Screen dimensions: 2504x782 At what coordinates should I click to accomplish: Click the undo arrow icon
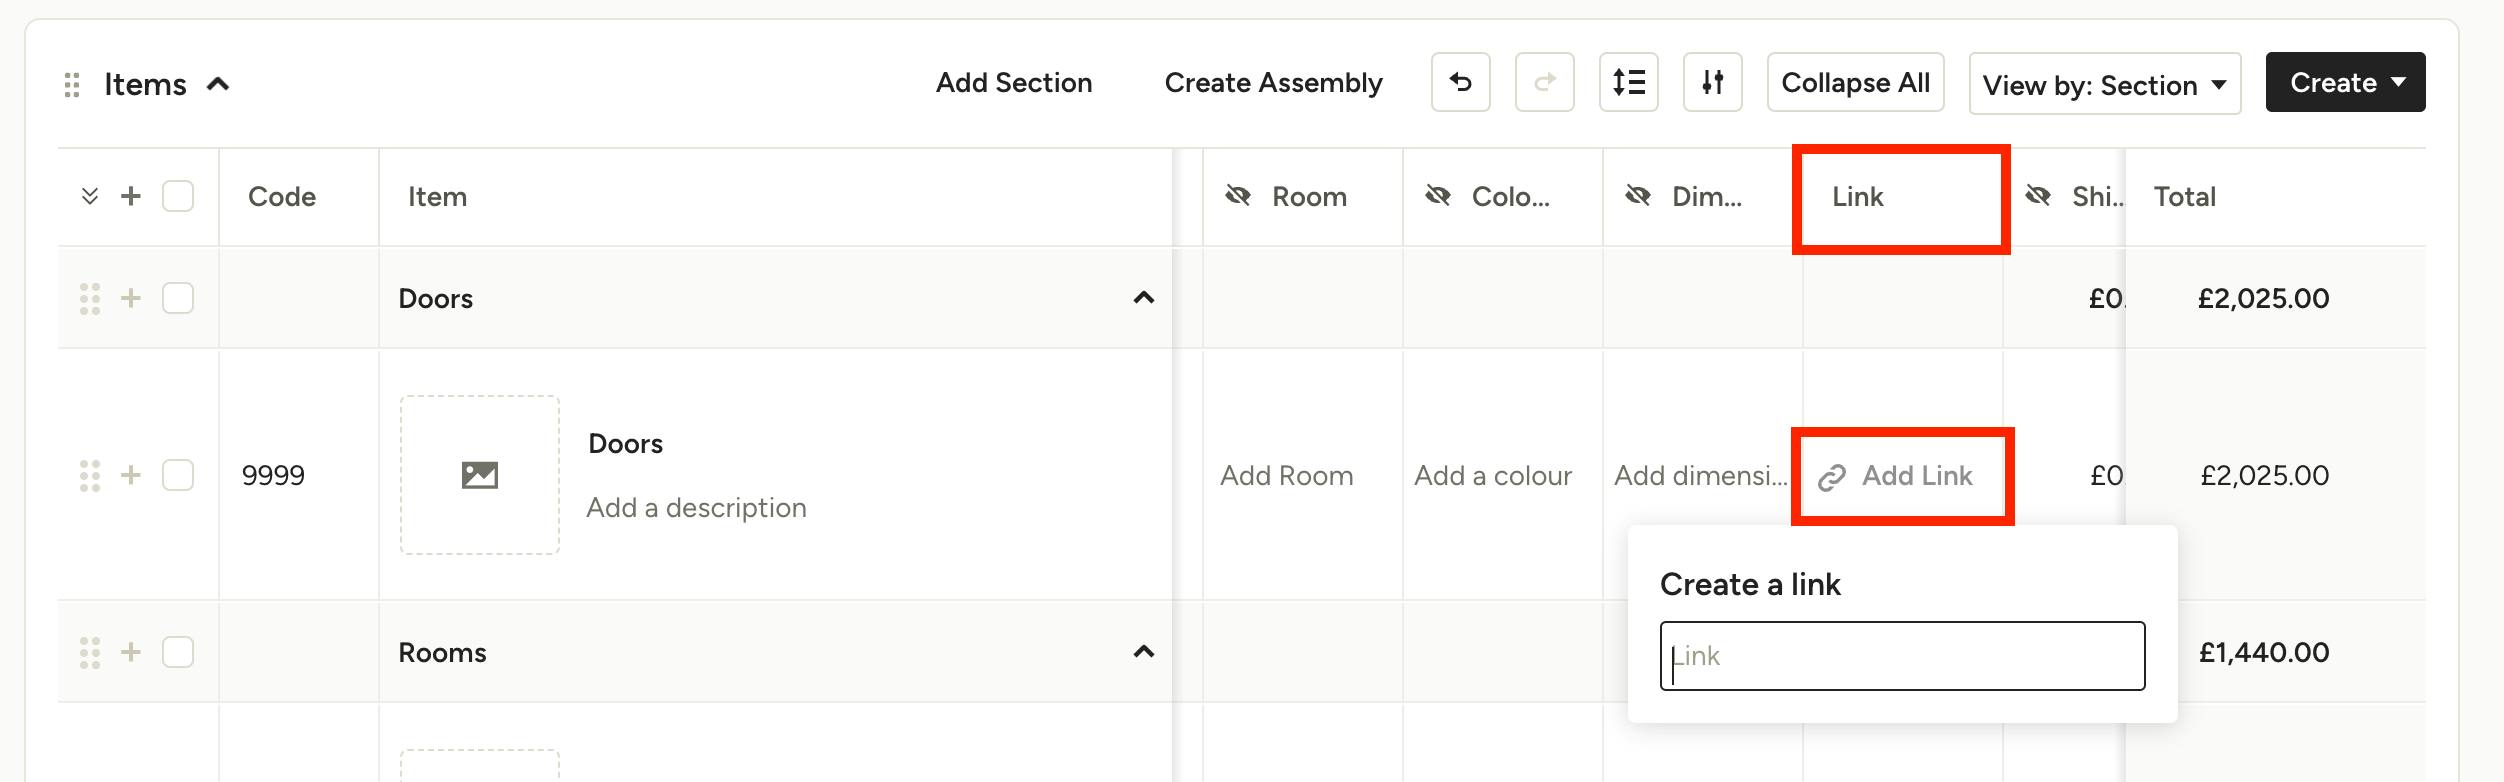(1460, 82)
